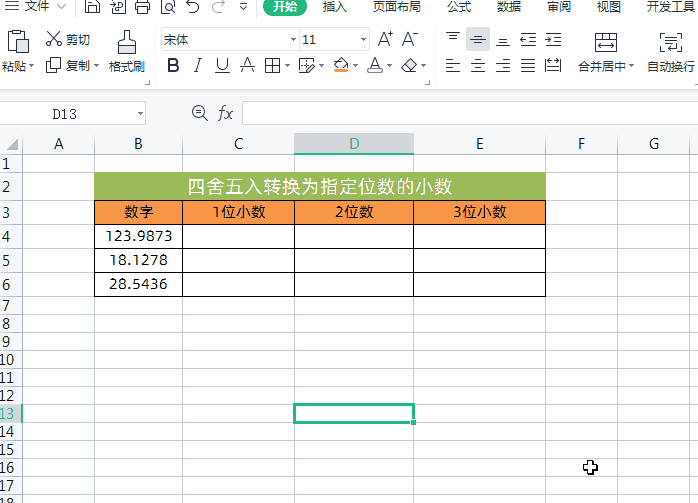Switch to the 视图 (View) tab
Viewport: 698px width, 503px height.
609,6
